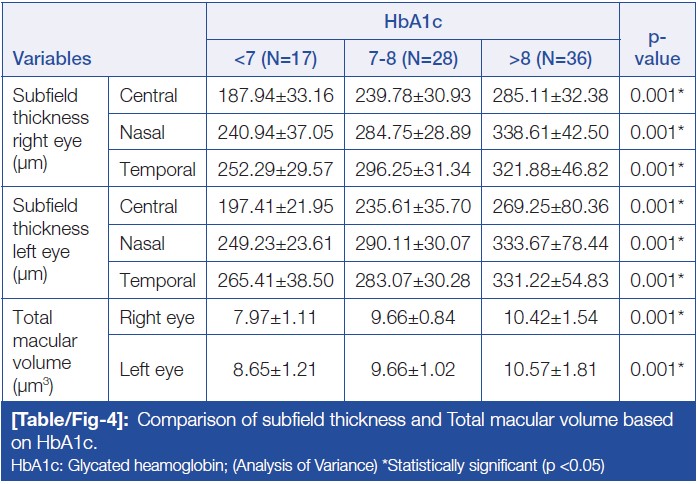Click the 7-8 (N=28) column header

[x=411, y=58]
